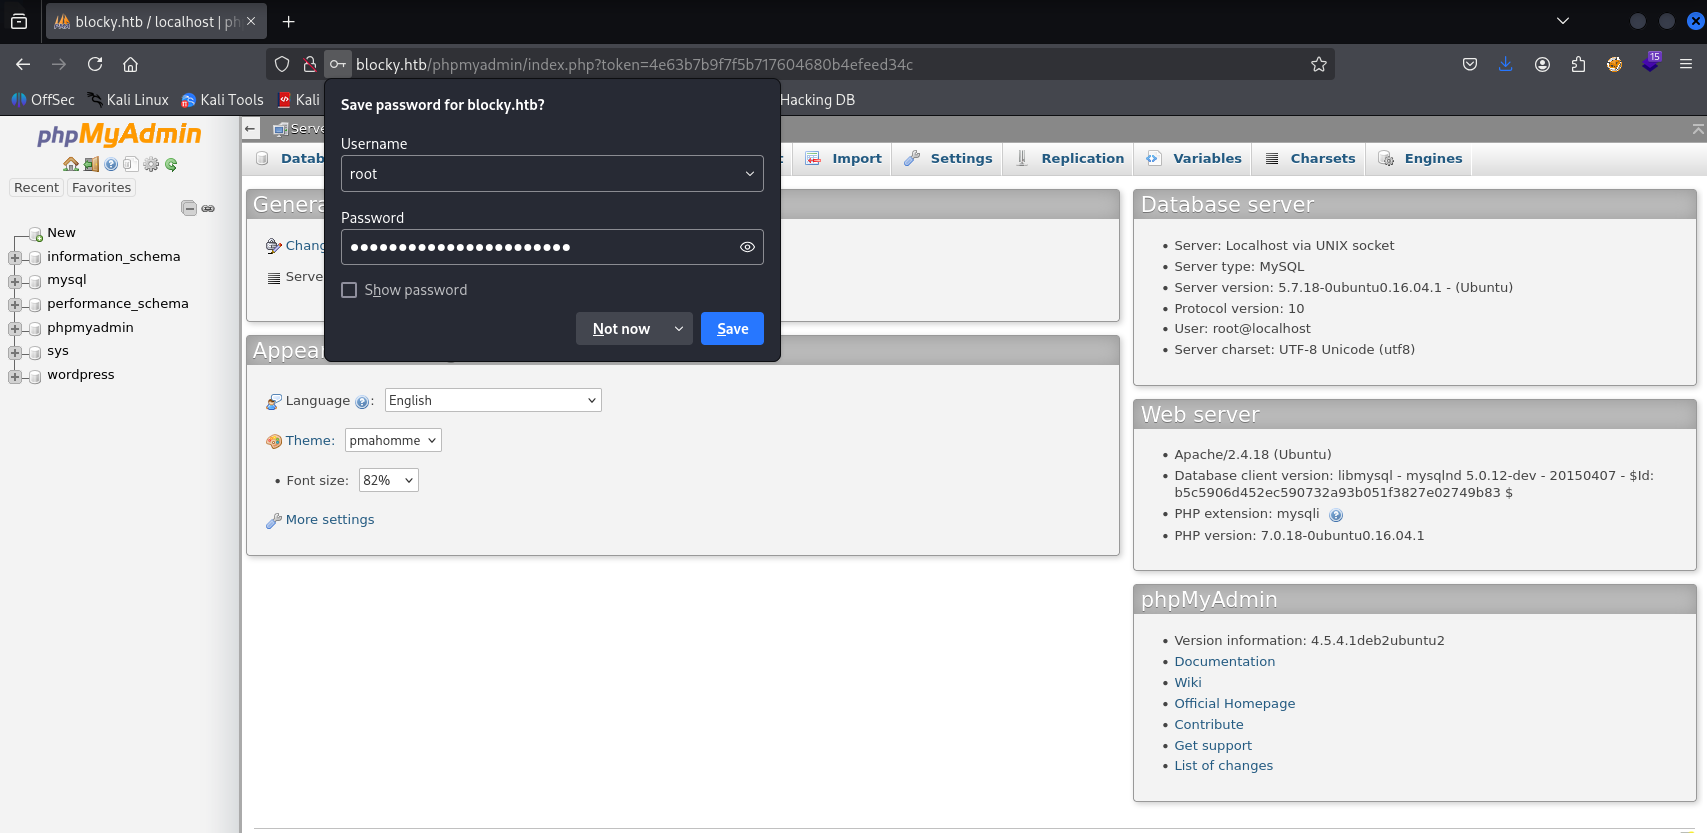Viewport: 1707px width, 833px height.
Task: List all tabs with the chevron button
Action: click(1563, 21)
